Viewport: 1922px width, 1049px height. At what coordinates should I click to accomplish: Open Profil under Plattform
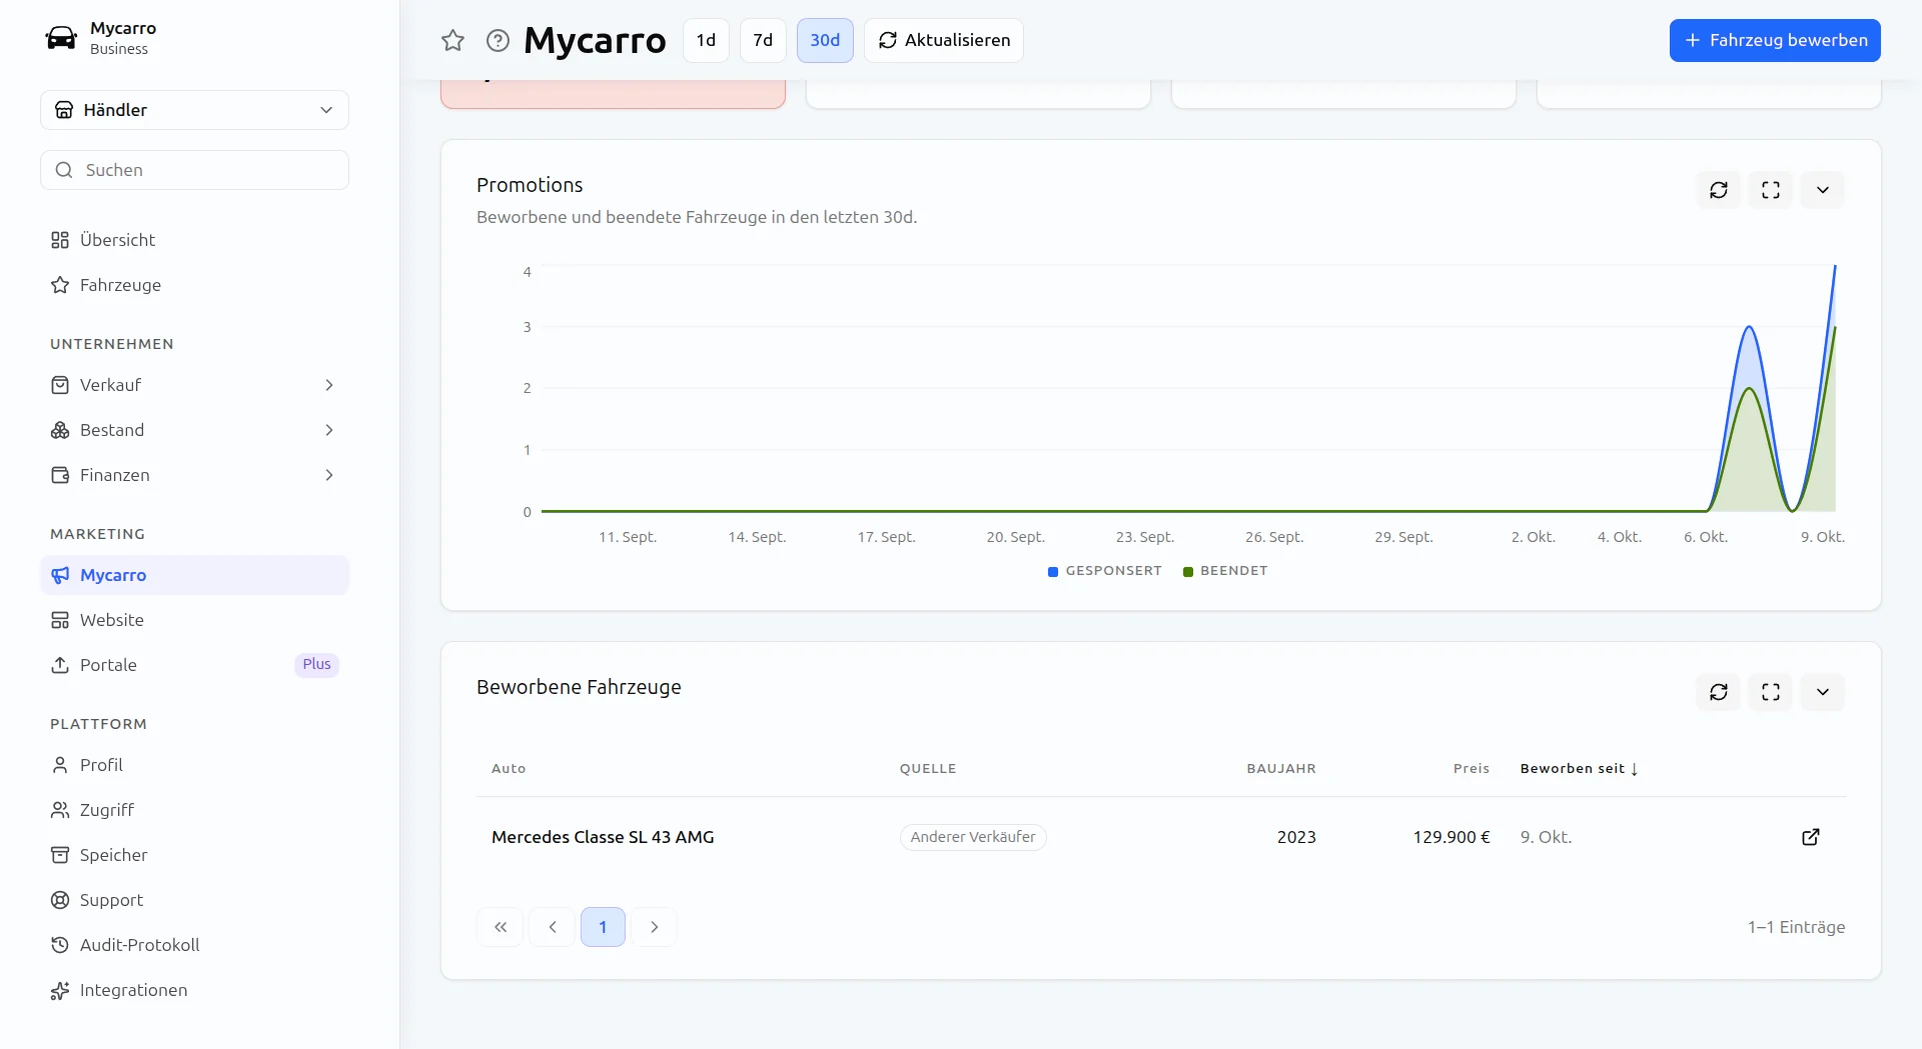[194, 765]
